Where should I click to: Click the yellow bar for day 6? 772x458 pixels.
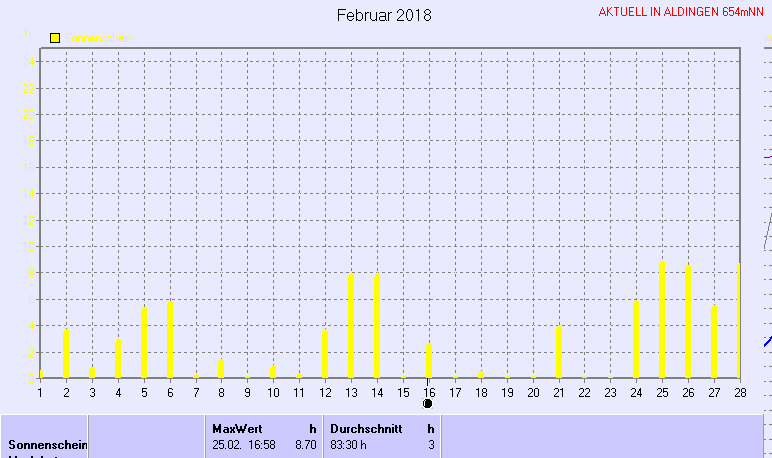coord(170,339)
